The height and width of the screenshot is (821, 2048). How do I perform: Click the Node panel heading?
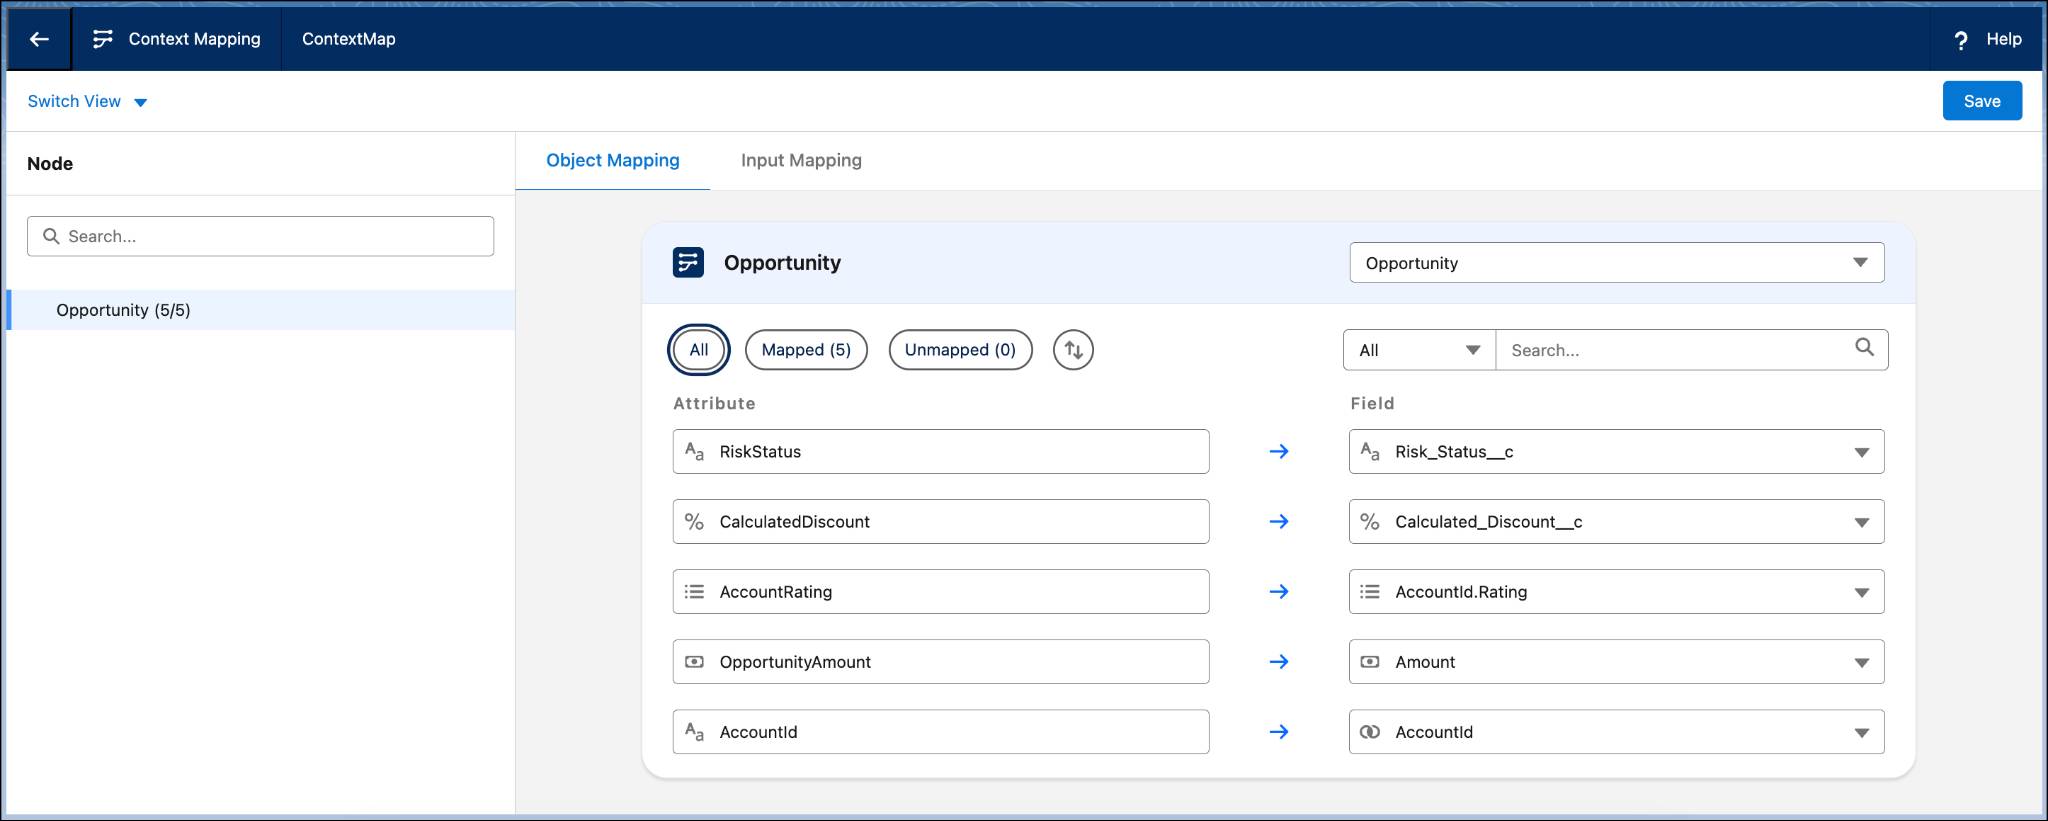point(50,163)
